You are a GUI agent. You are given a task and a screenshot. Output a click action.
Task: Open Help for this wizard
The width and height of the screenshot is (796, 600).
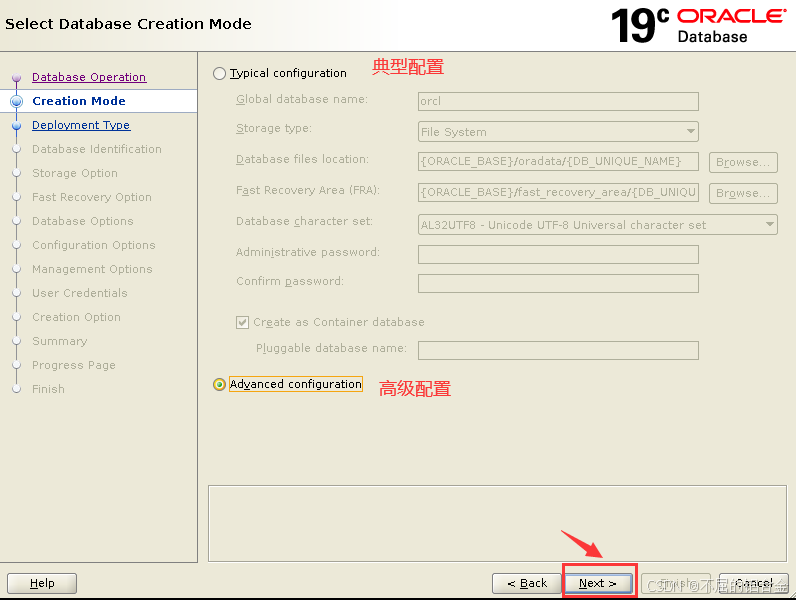pos(42,583)
